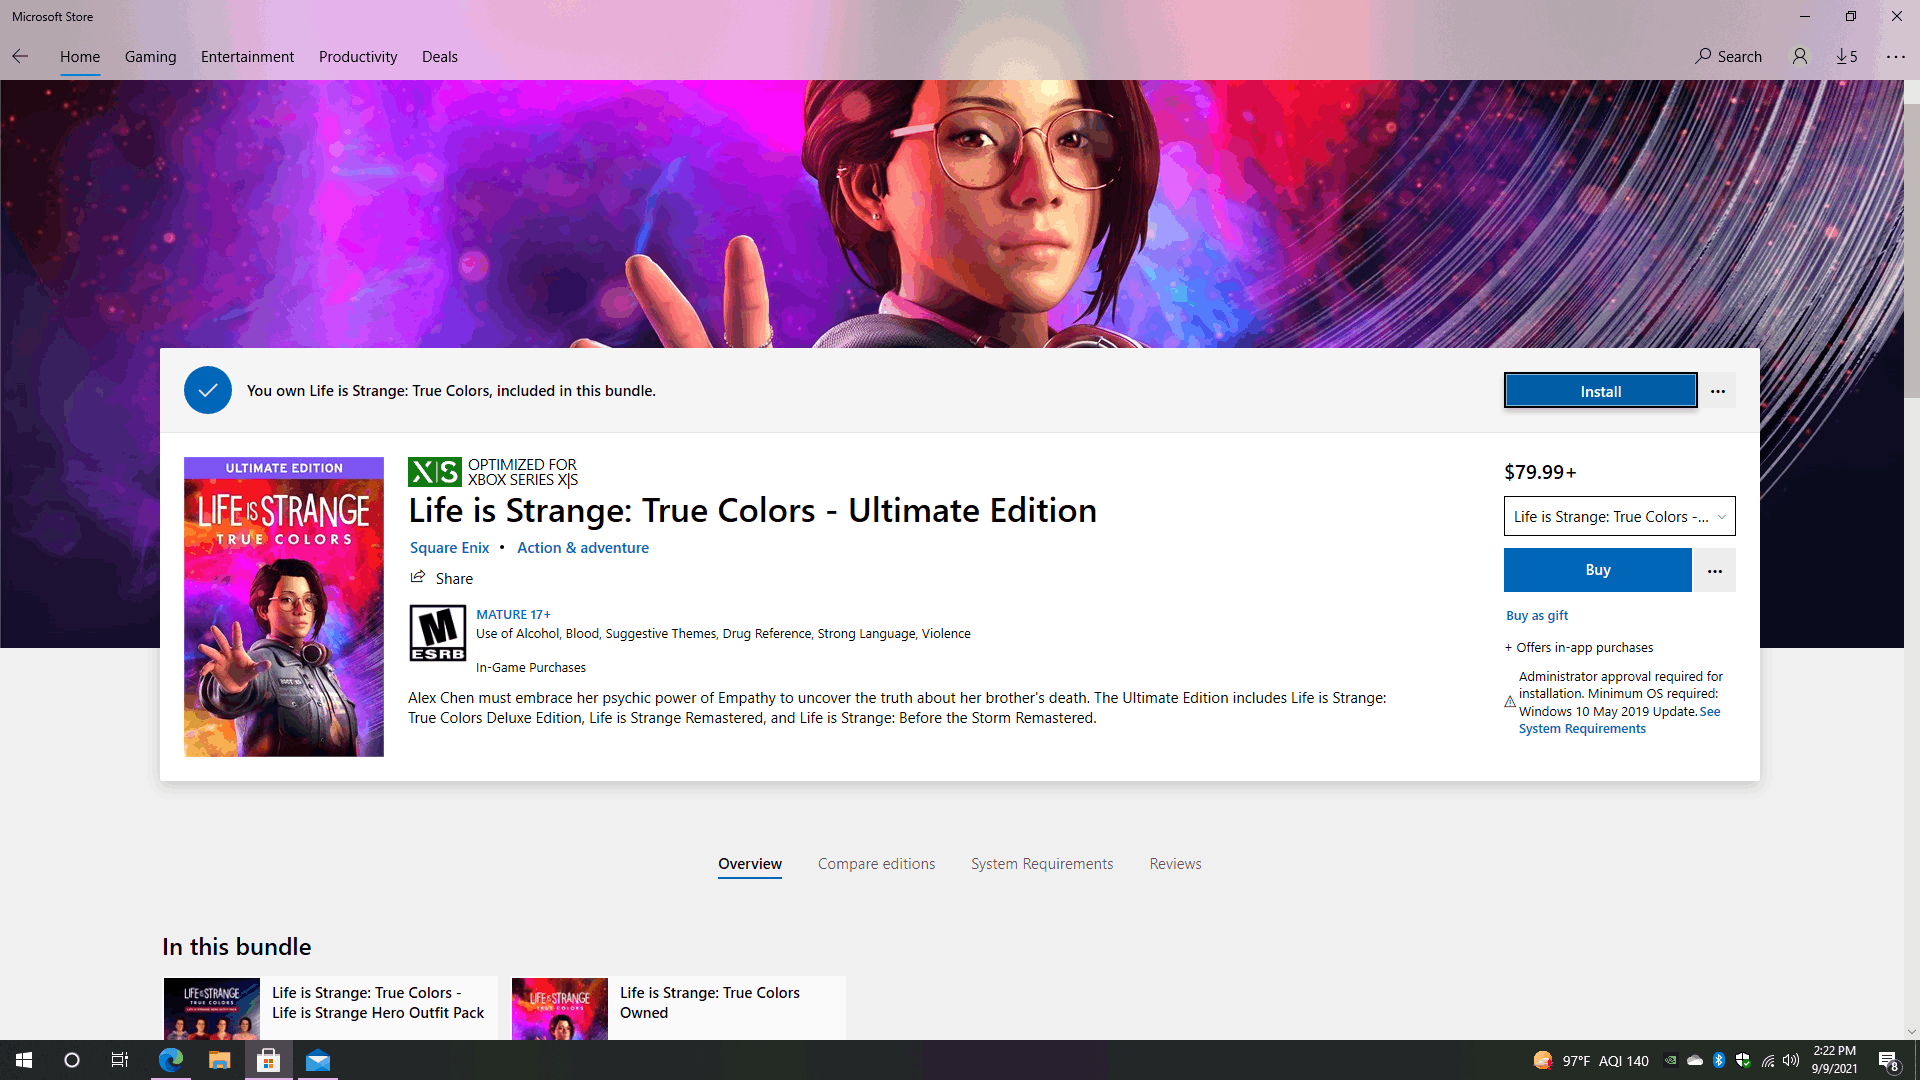The height and width of the screenshot is (1080, 1920).
Task: Click the blue Buy button
Action: 1598,570
